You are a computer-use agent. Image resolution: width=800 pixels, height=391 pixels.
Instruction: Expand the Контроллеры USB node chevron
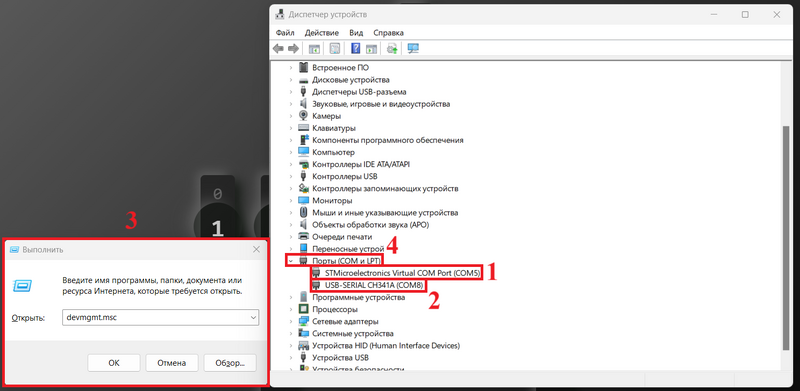pos(291,177)
